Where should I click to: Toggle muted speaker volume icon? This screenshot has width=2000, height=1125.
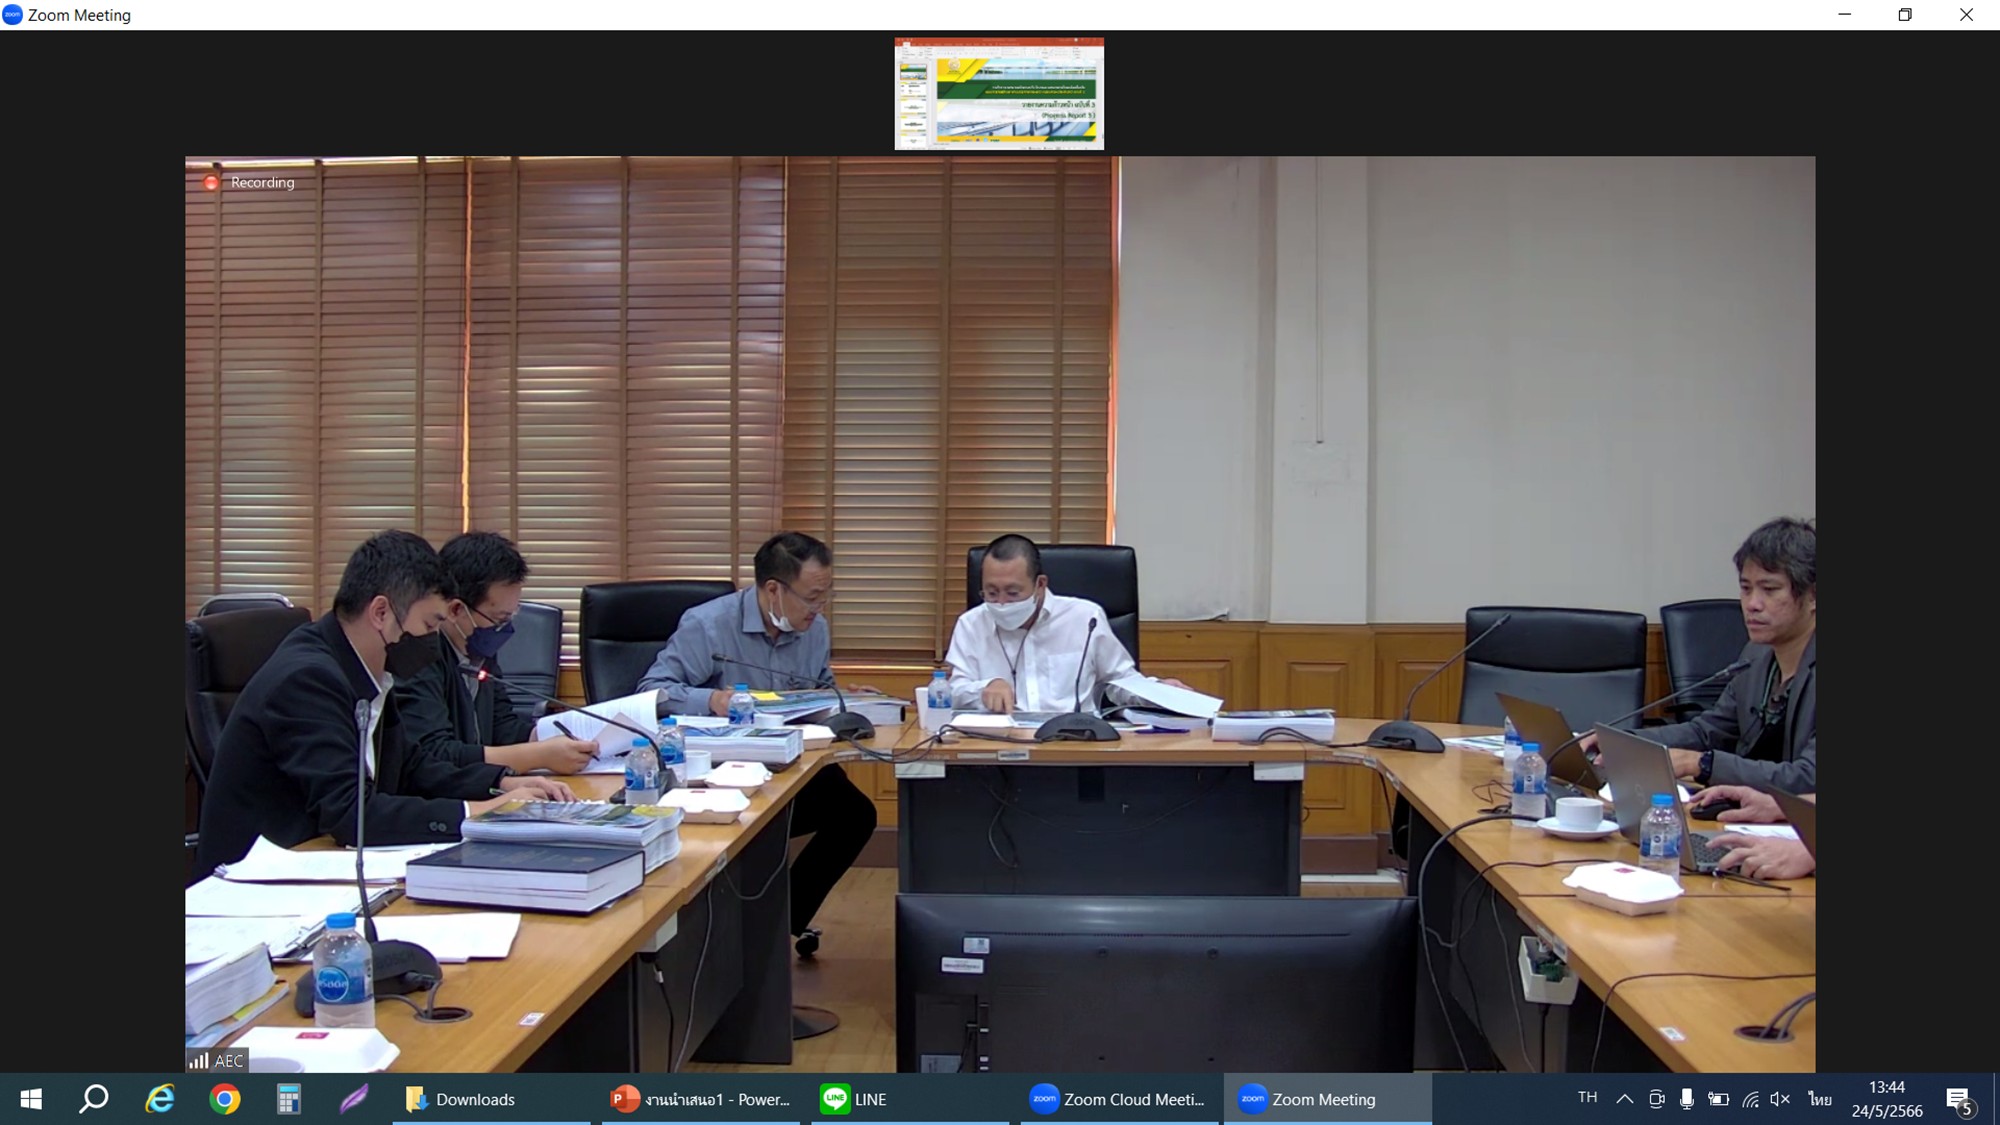(x=1780, y=1099)
